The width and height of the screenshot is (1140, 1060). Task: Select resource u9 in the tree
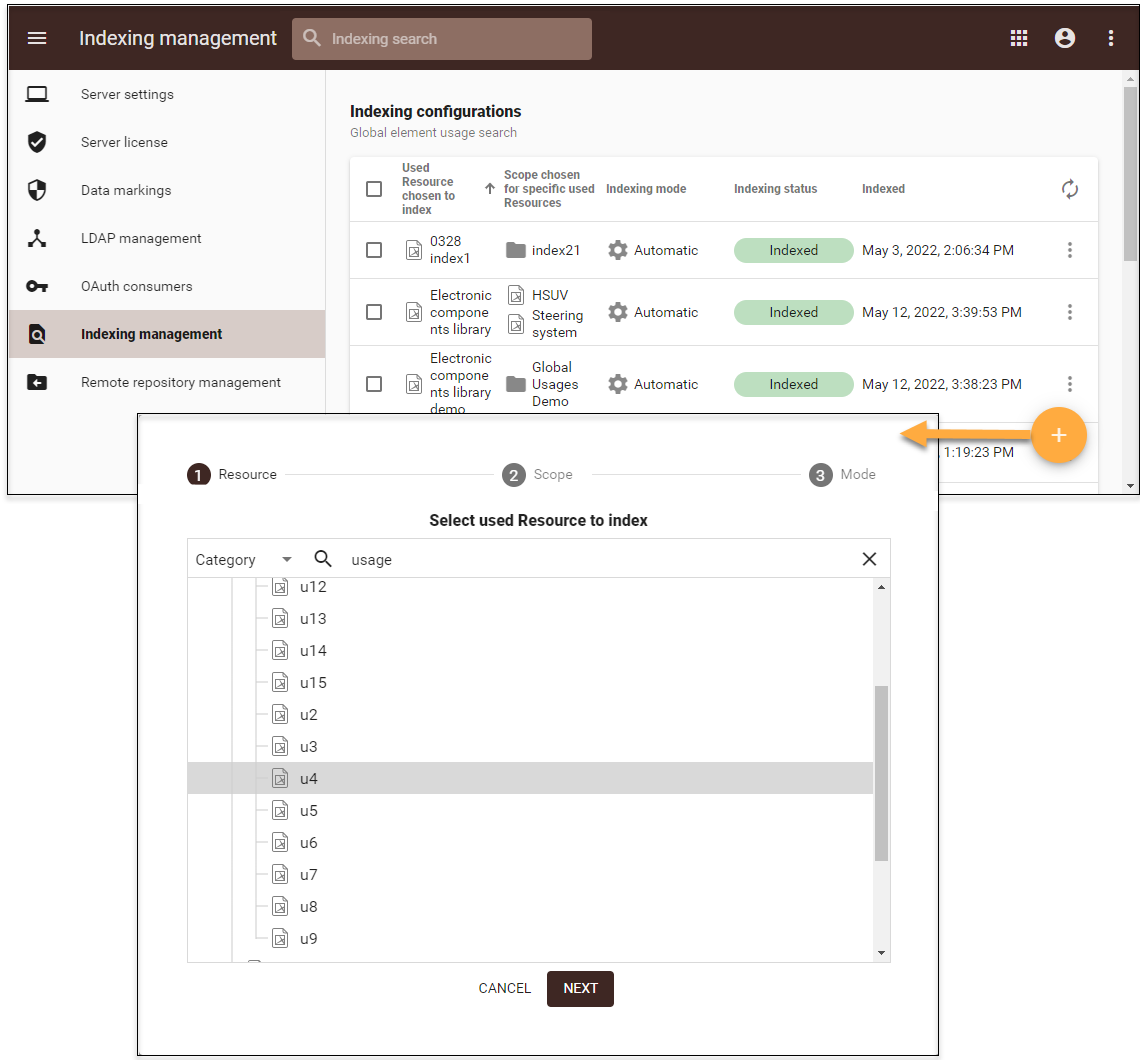(x=309, y=939)
